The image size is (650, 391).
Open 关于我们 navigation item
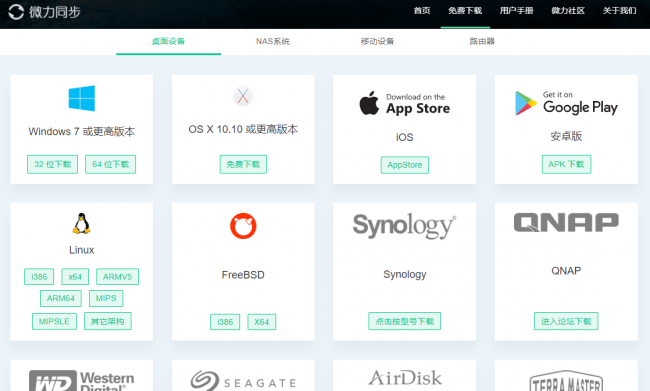619,11
